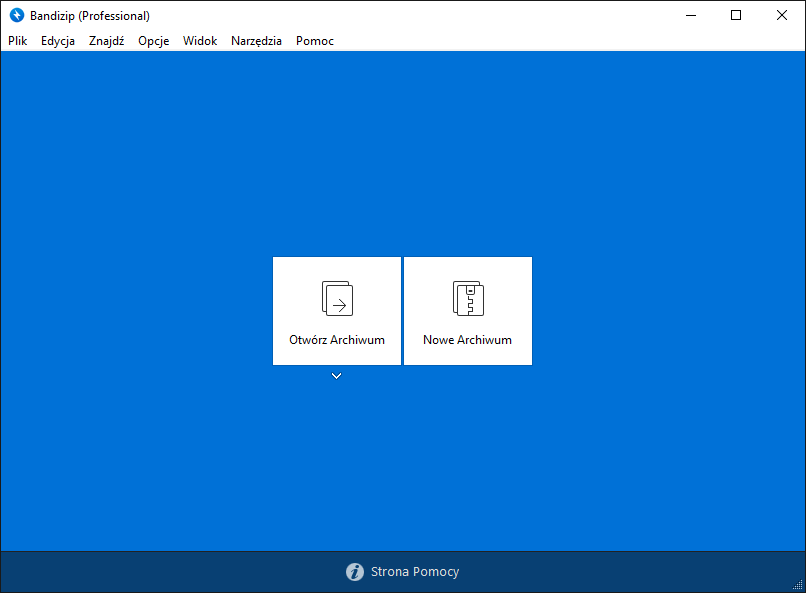Open the Edycja menu
Screen dimensions: 806x593
(x=58, y=41)
